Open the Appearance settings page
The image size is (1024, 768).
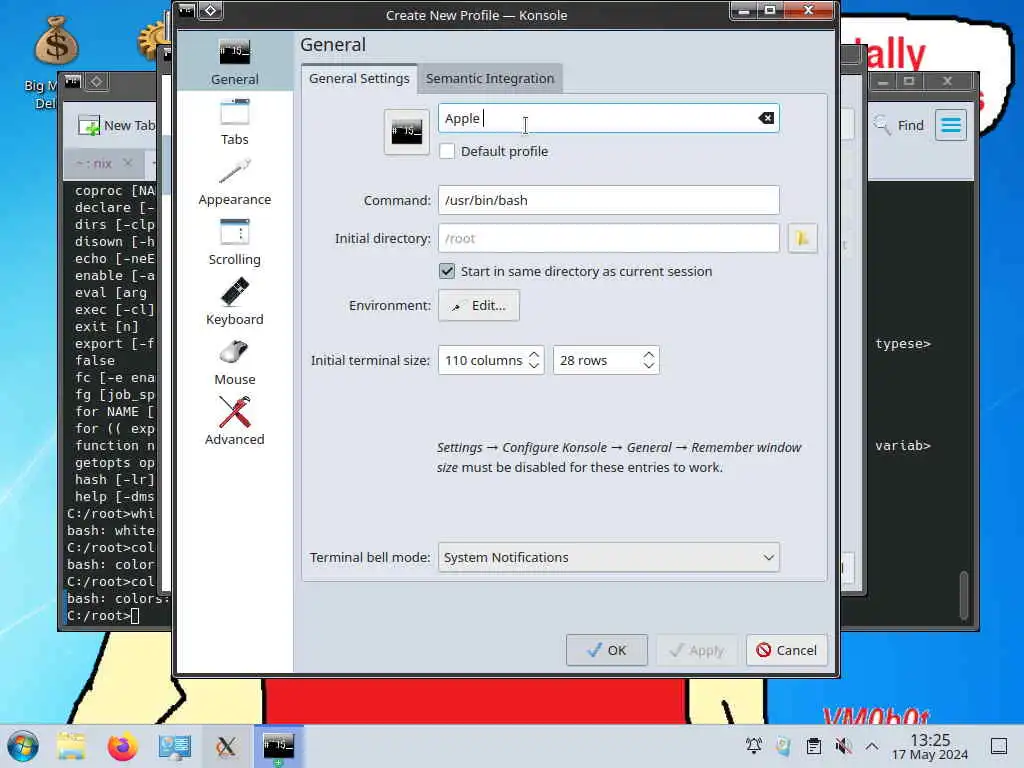point(234,182)
